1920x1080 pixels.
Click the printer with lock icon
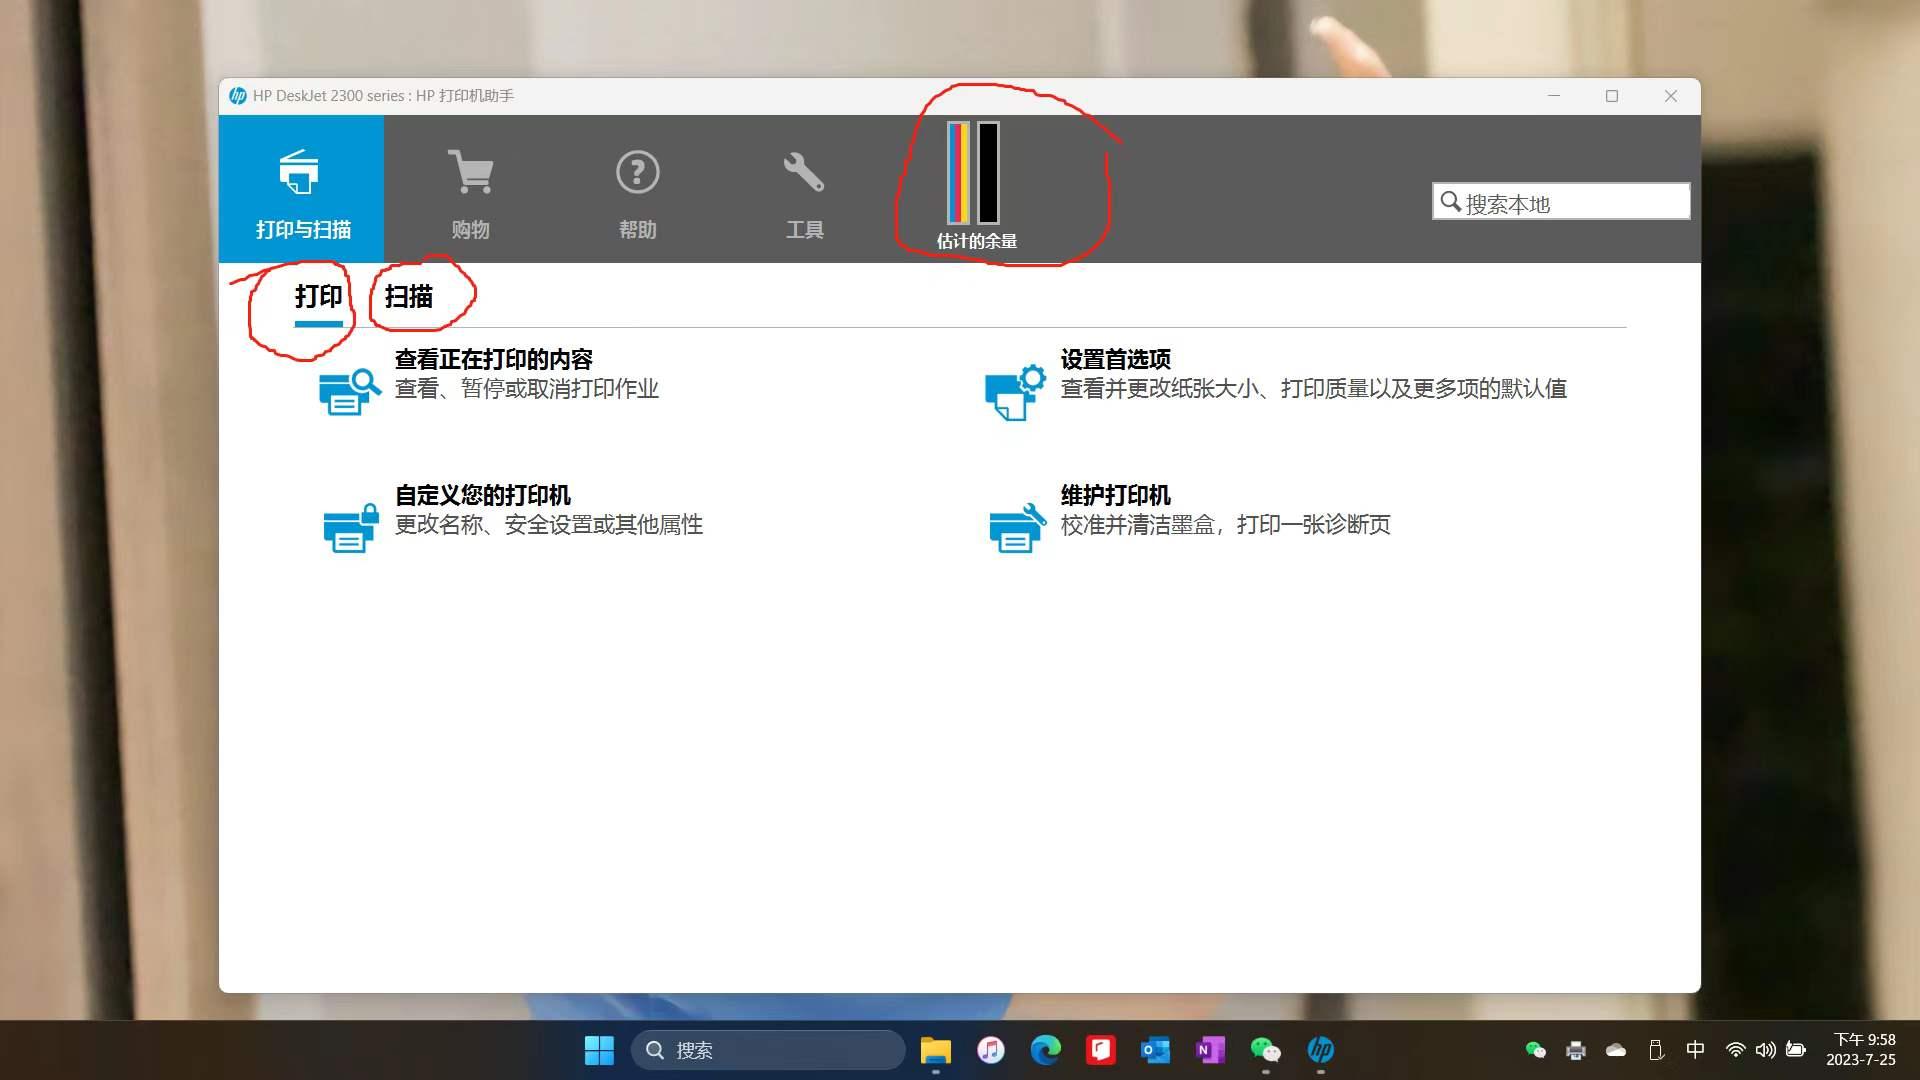click(350, 528)
